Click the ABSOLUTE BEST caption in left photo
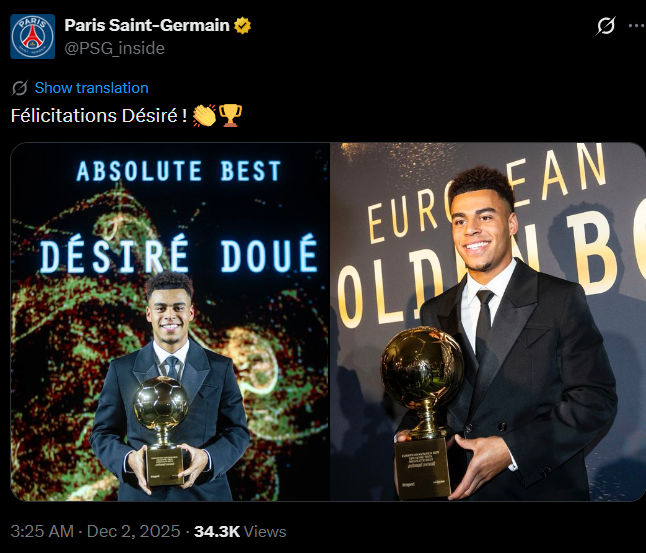The height and width of the screenshot is (553, 646). 179,171
